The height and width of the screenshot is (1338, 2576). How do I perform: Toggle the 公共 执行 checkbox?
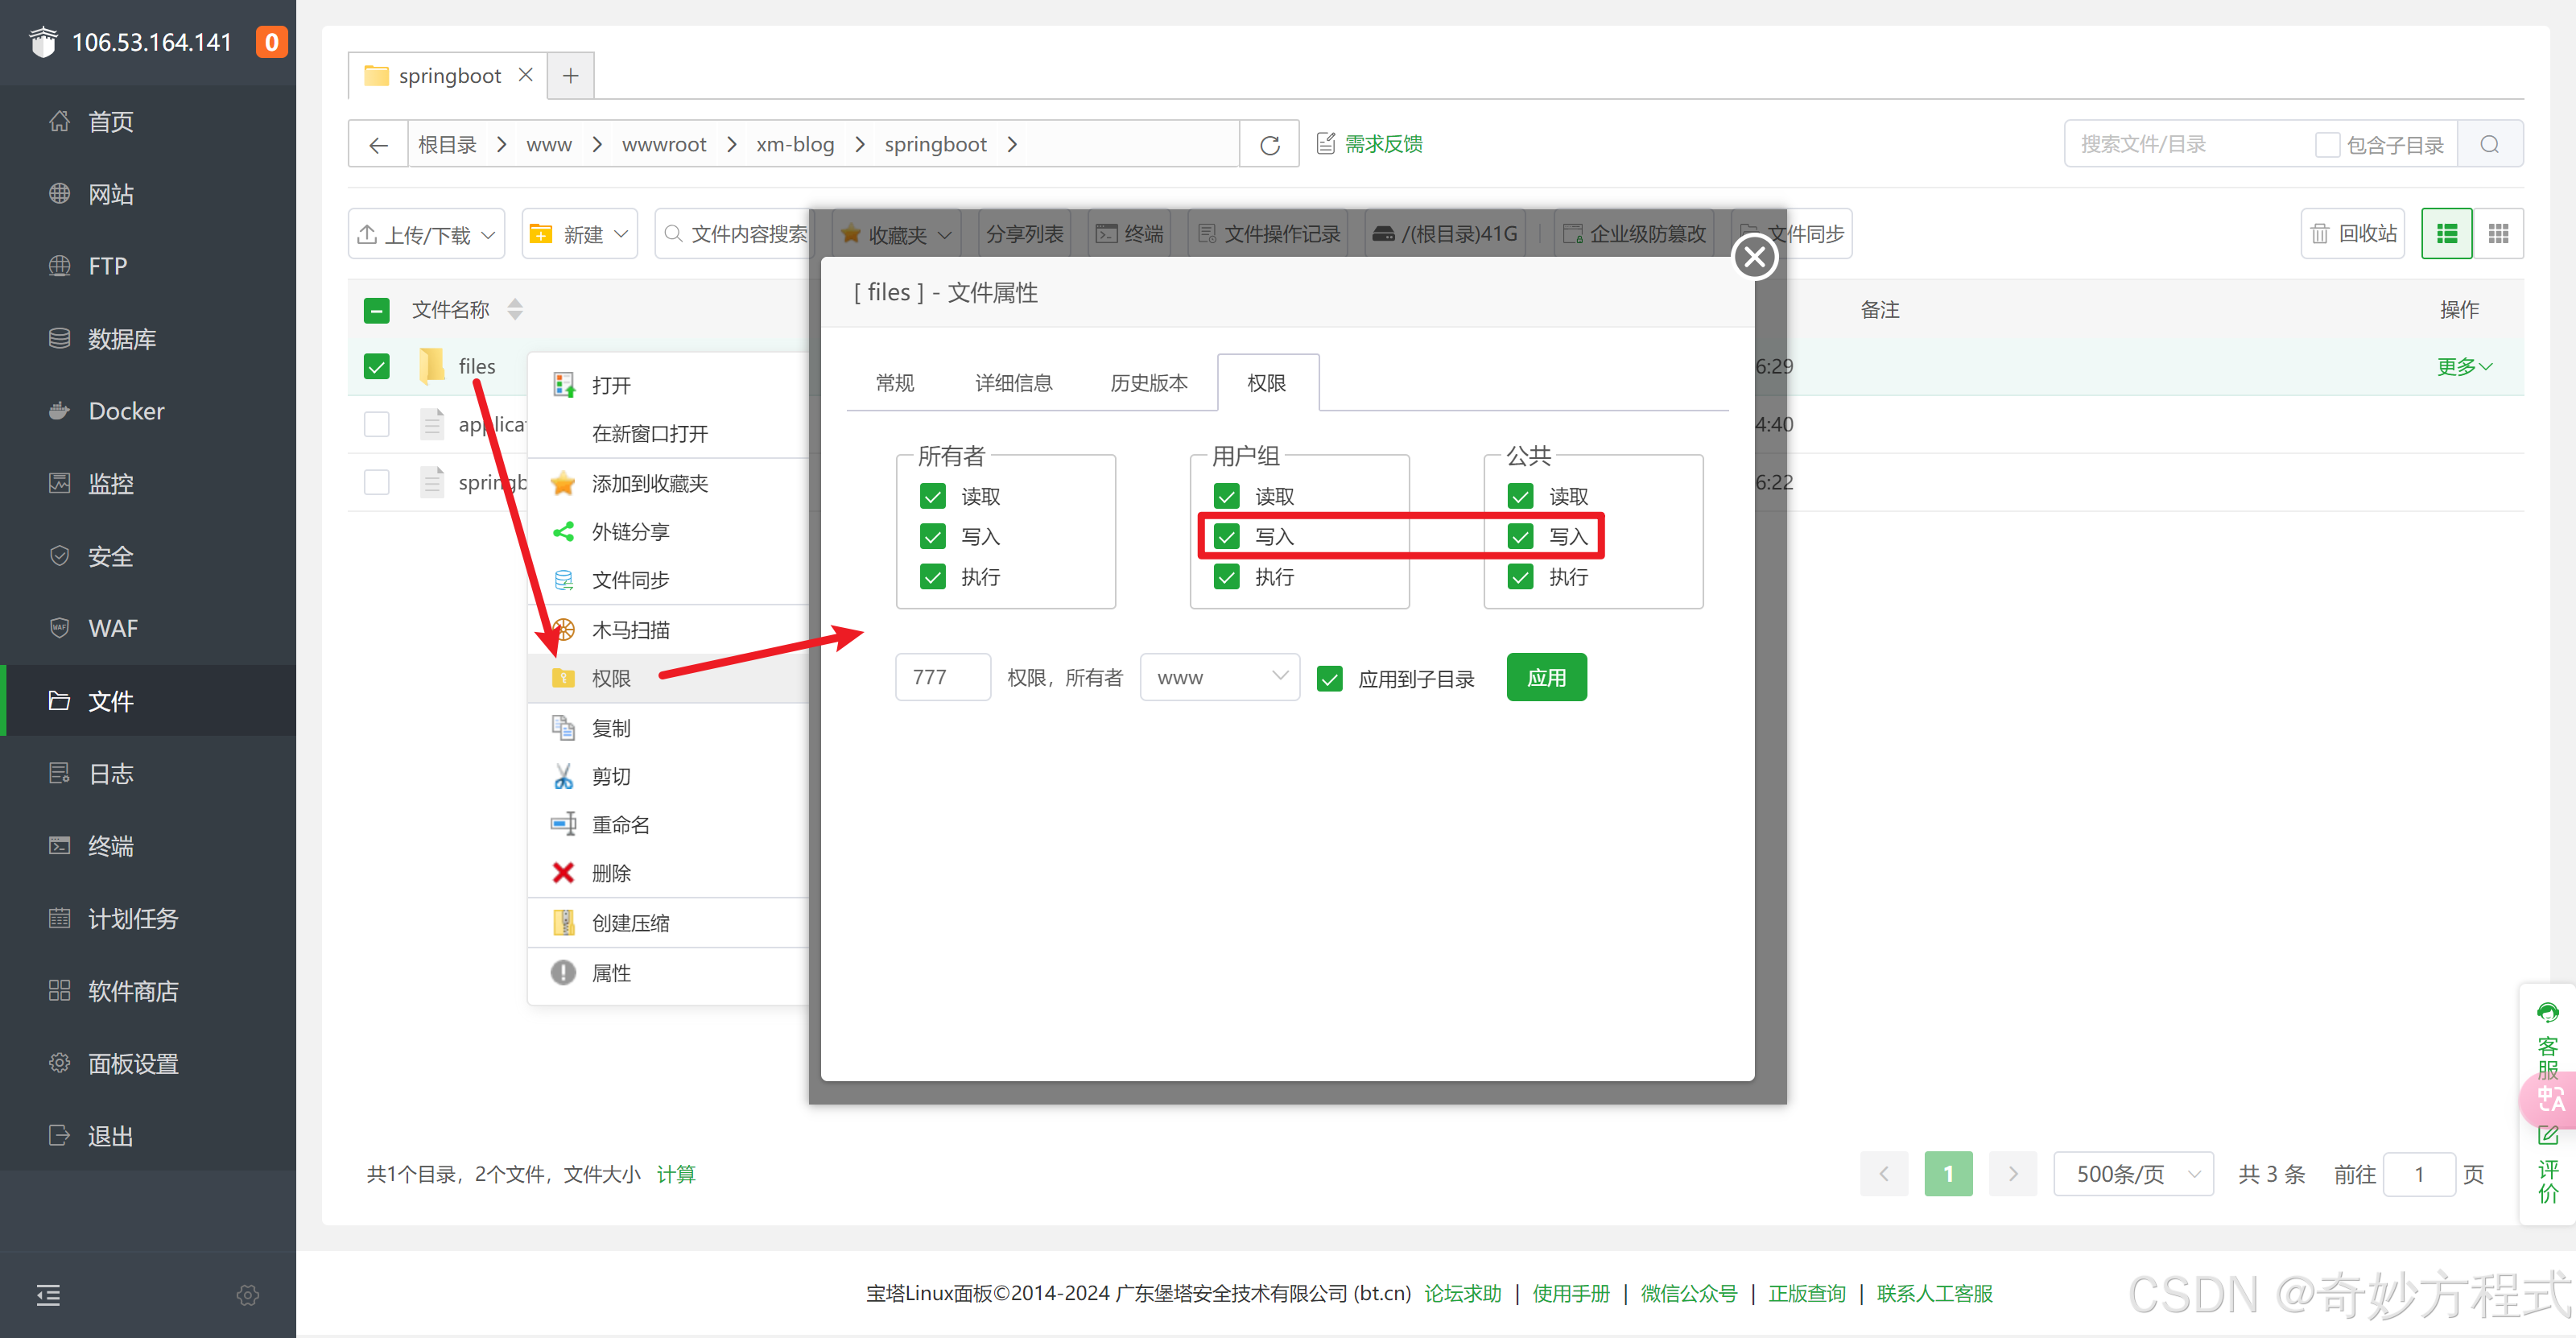(x=1521, y=577)
